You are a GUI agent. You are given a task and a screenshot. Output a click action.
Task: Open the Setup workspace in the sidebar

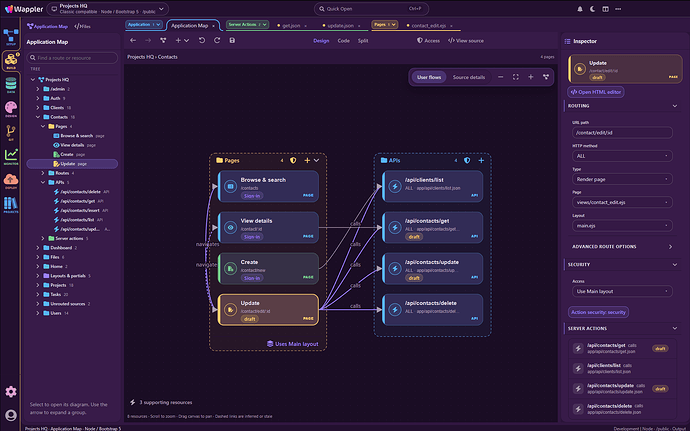tap(11, 37)
